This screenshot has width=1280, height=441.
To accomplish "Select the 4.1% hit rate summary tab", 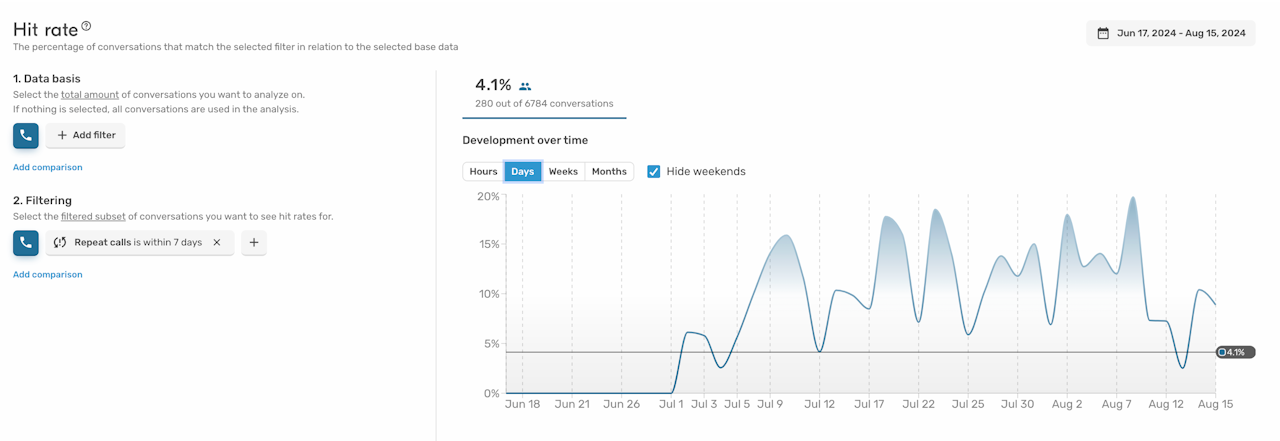I will tap(544, 94).
